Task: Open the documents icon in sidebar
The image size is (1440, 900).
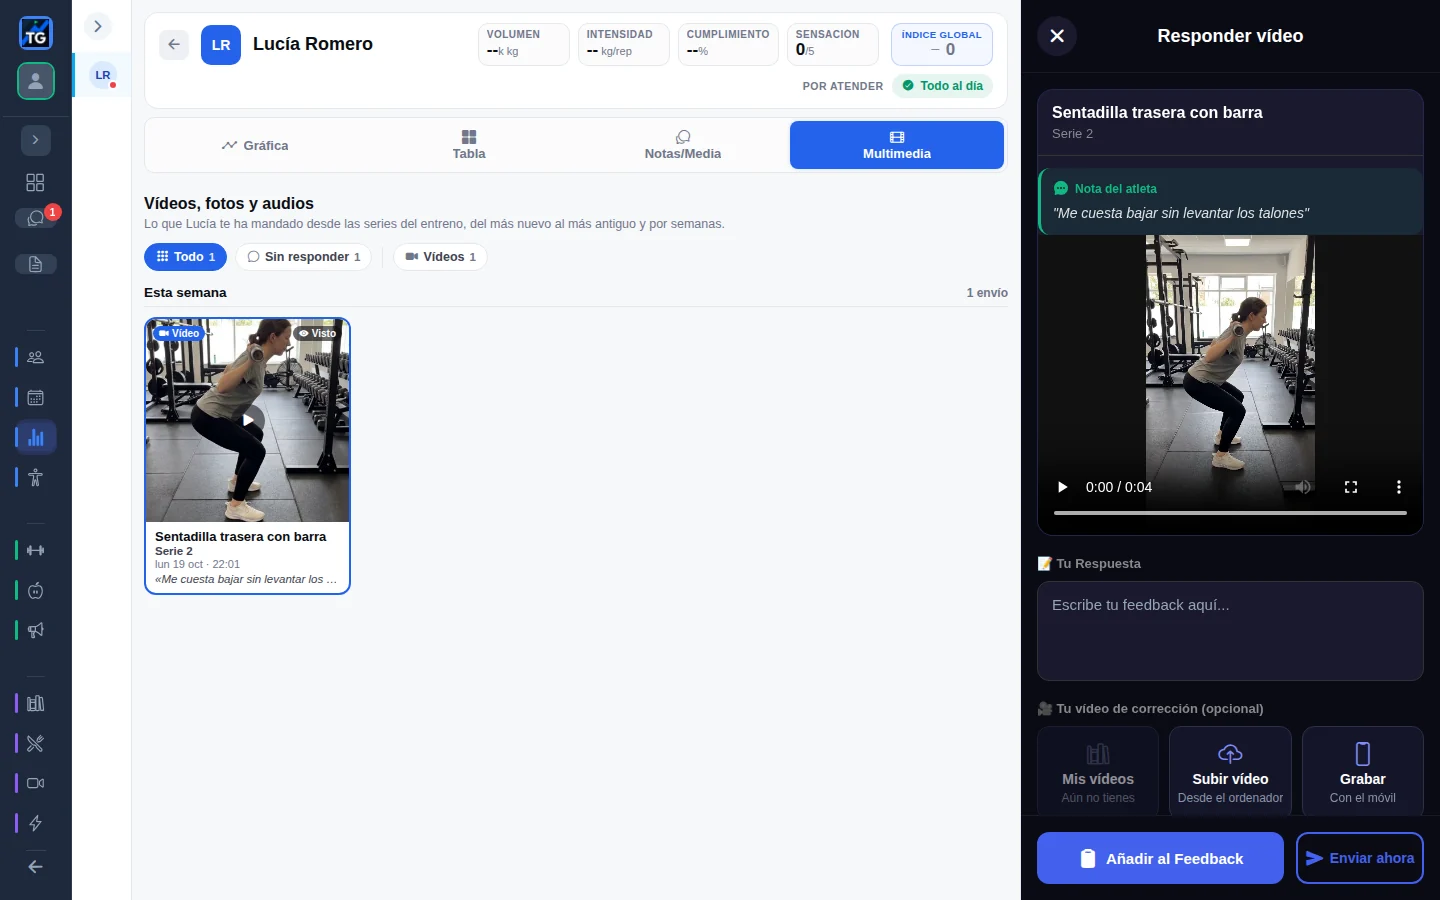Action: pyautogui.click(x=36, y=264)
